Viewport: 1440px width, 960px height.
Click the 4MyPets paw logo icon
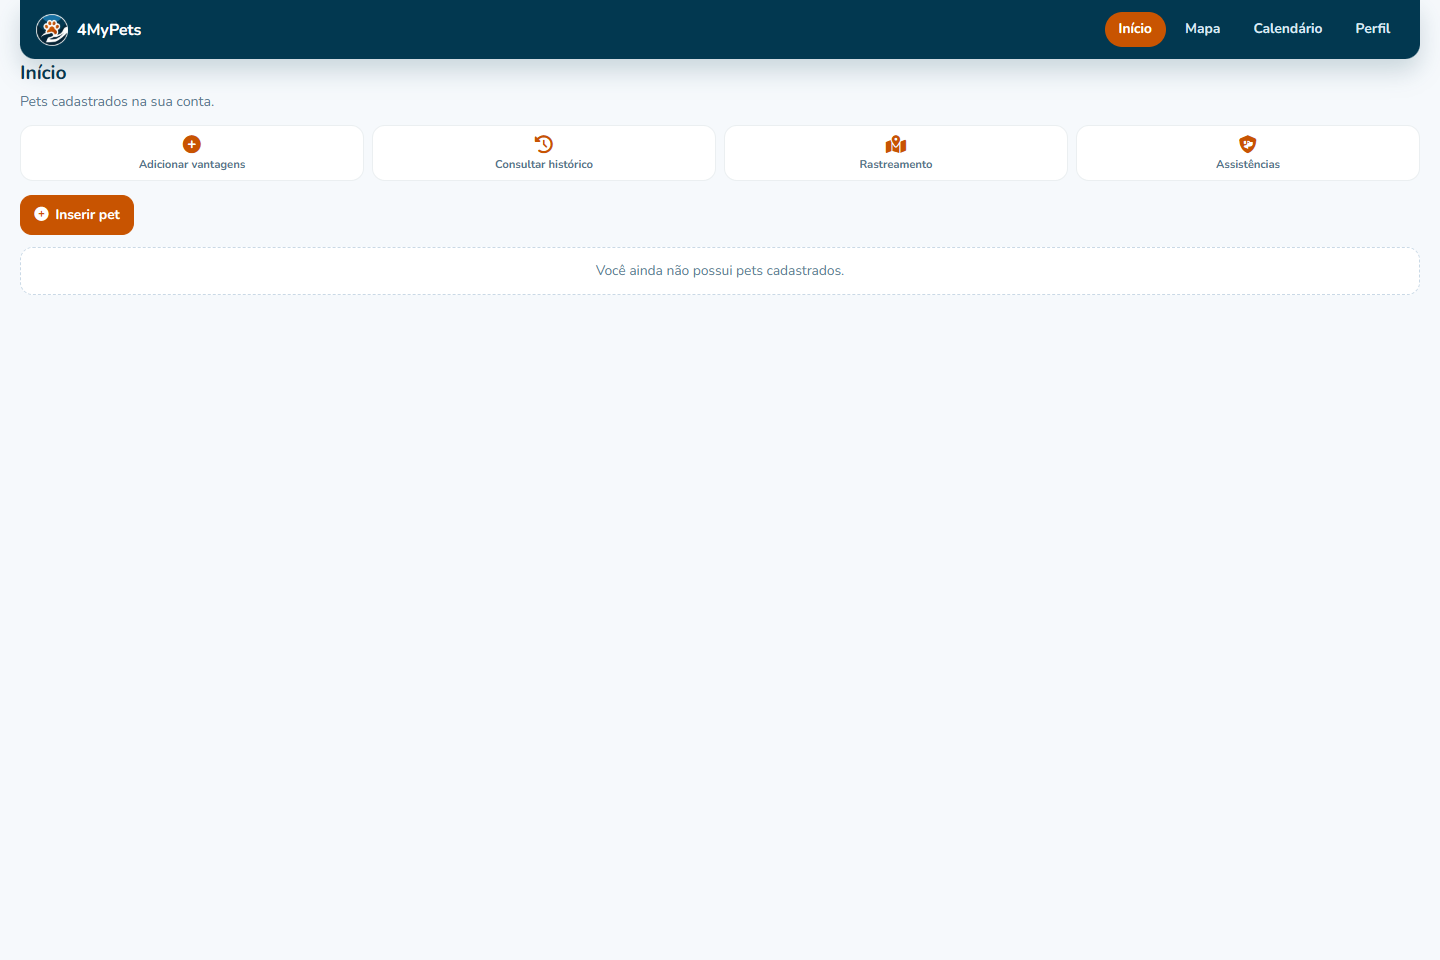[x=52, y=30]
